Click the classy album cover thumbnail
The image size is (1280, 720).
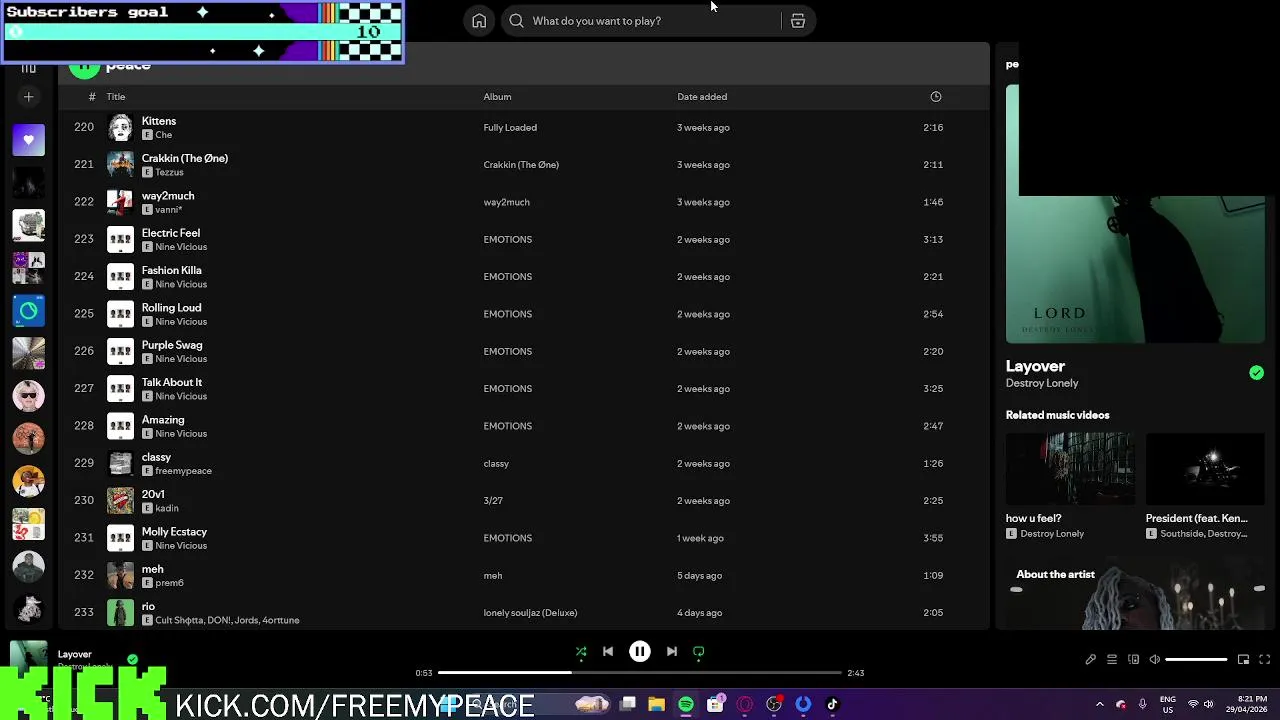(x=120, y=464)
